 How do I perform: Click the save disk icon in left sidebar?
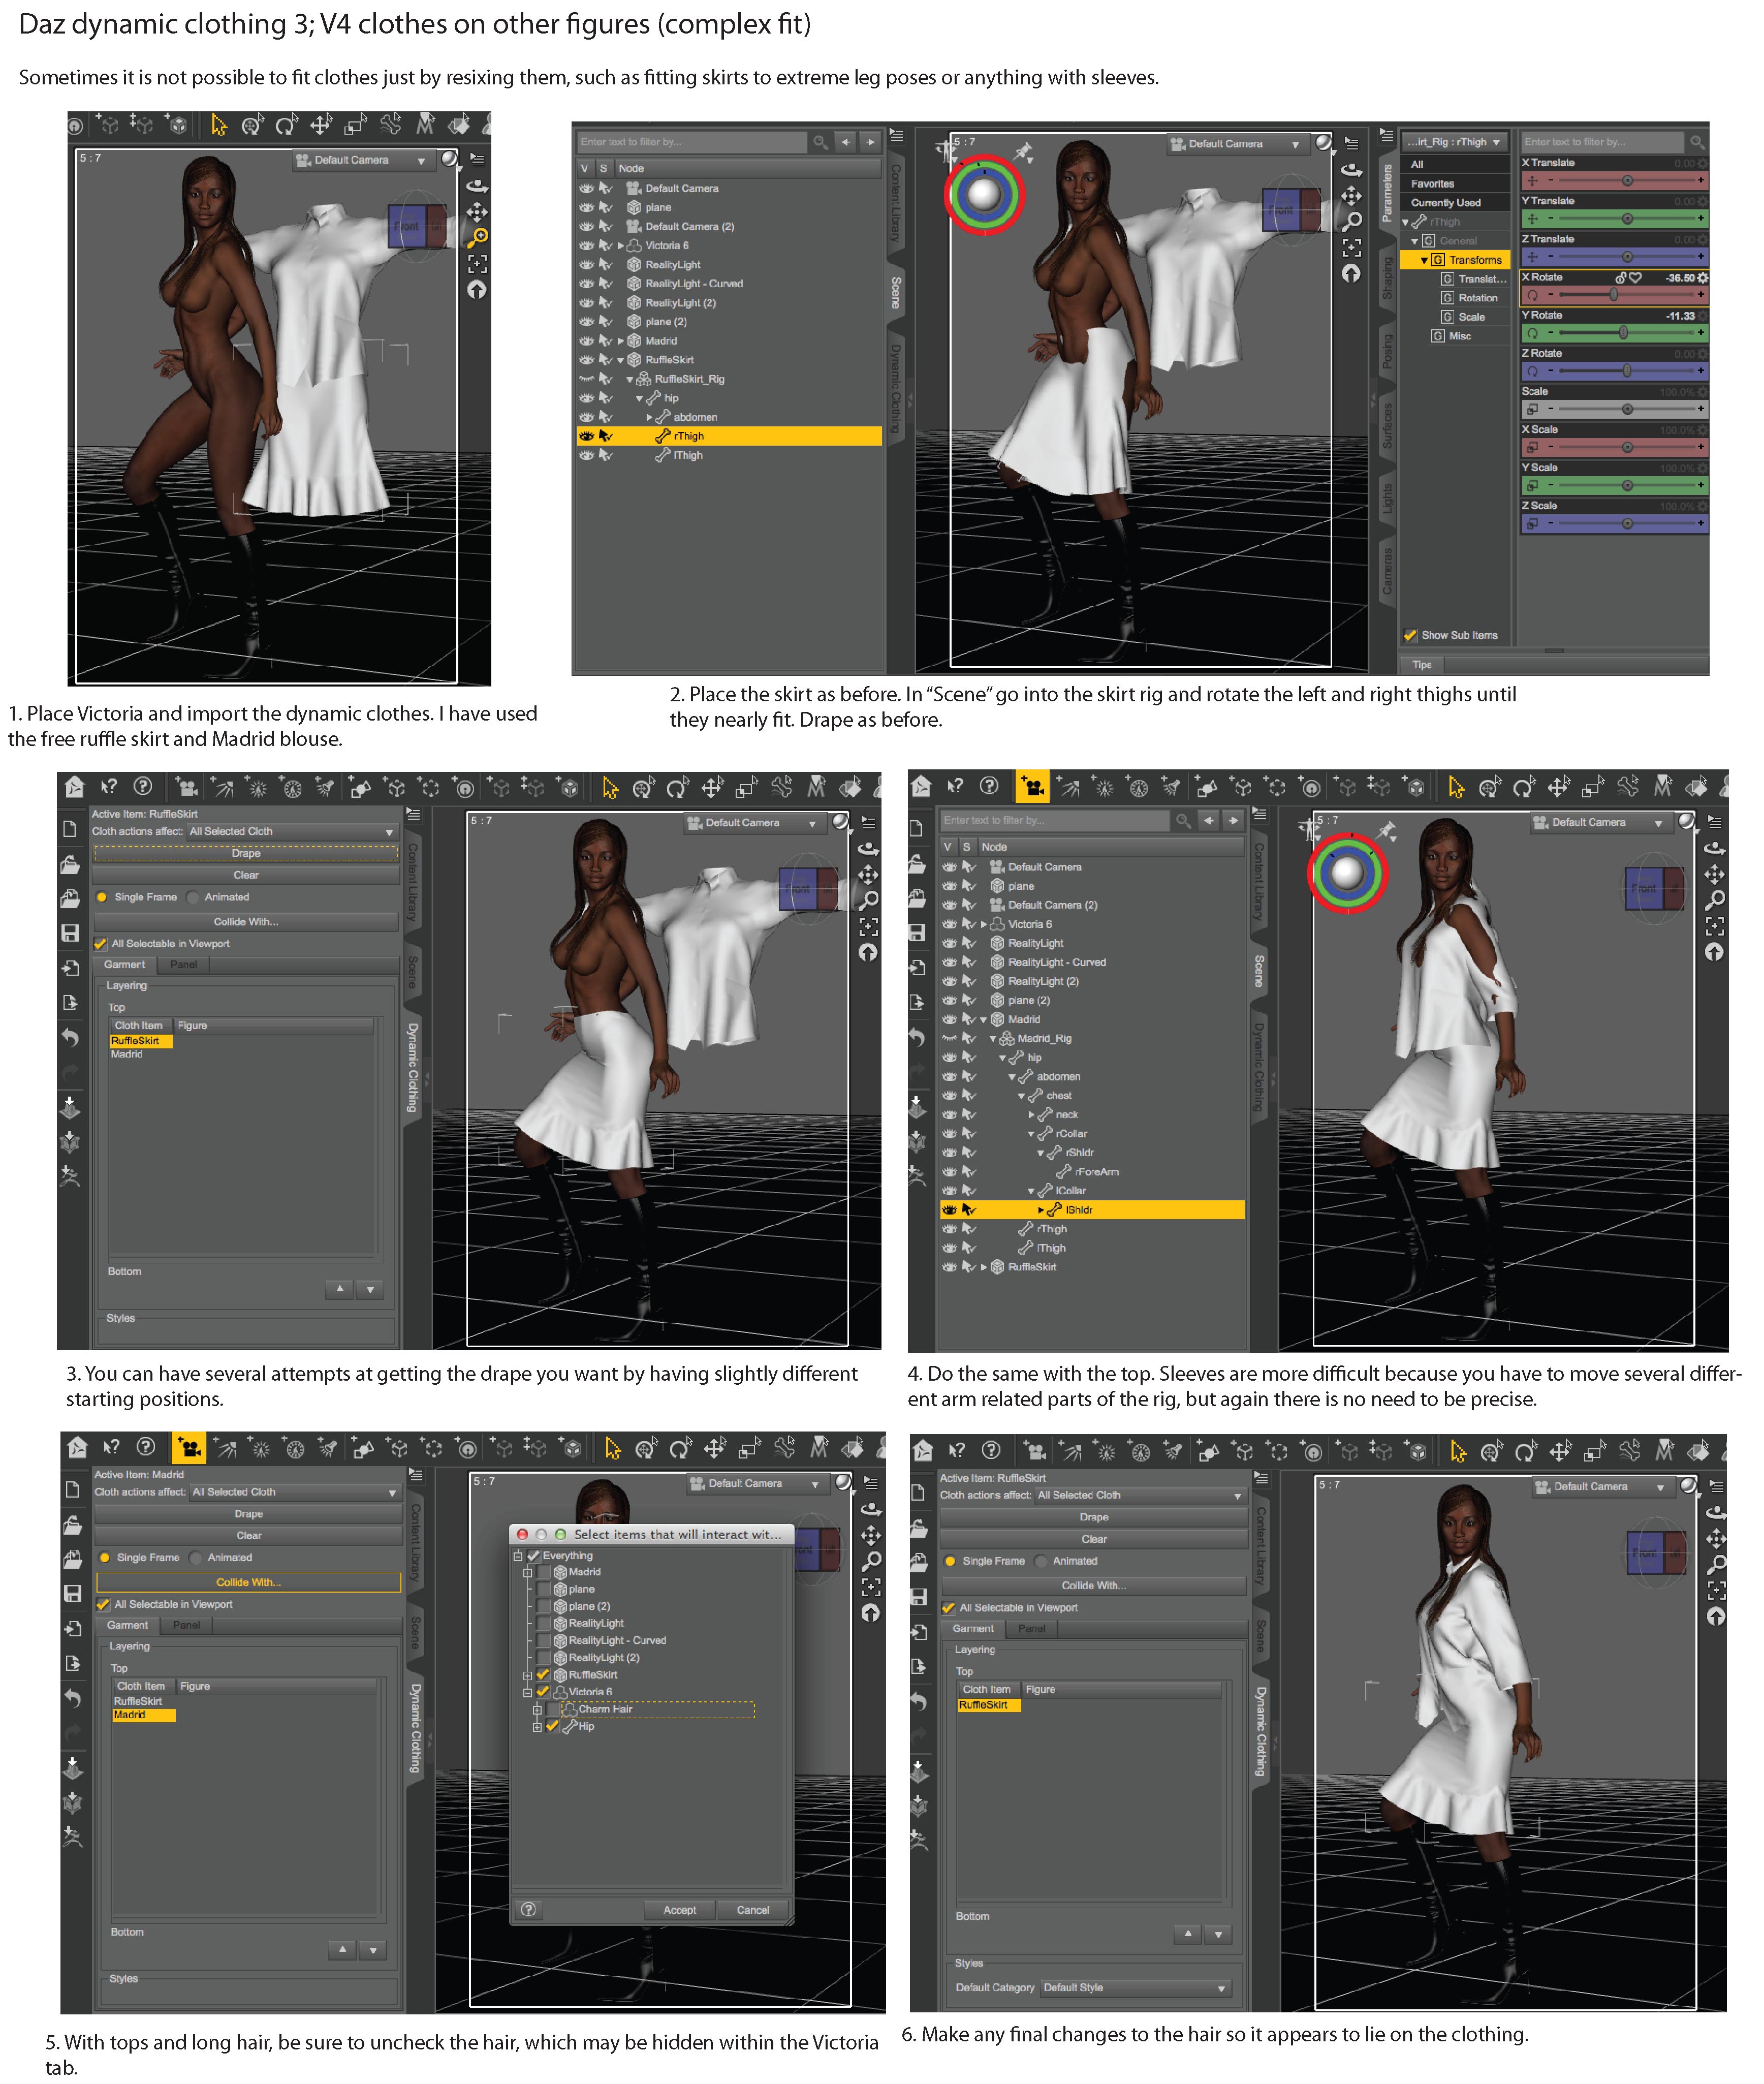pyautogui.click(x=70, y=932)
